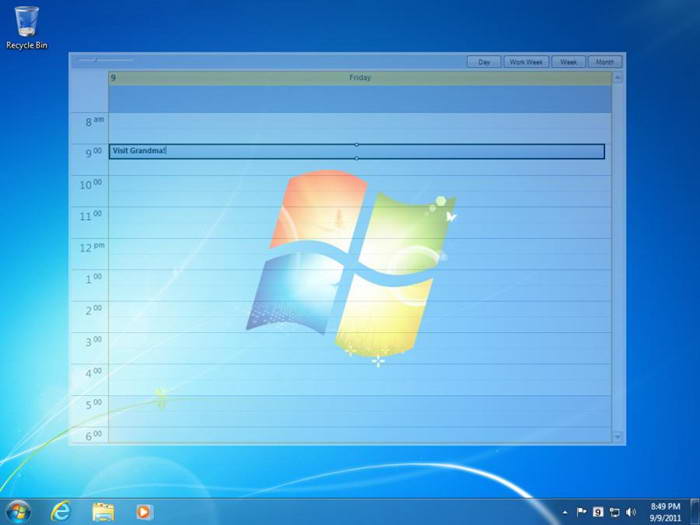
Task: Click the 12 pm time label
Action: coord(92,247)
